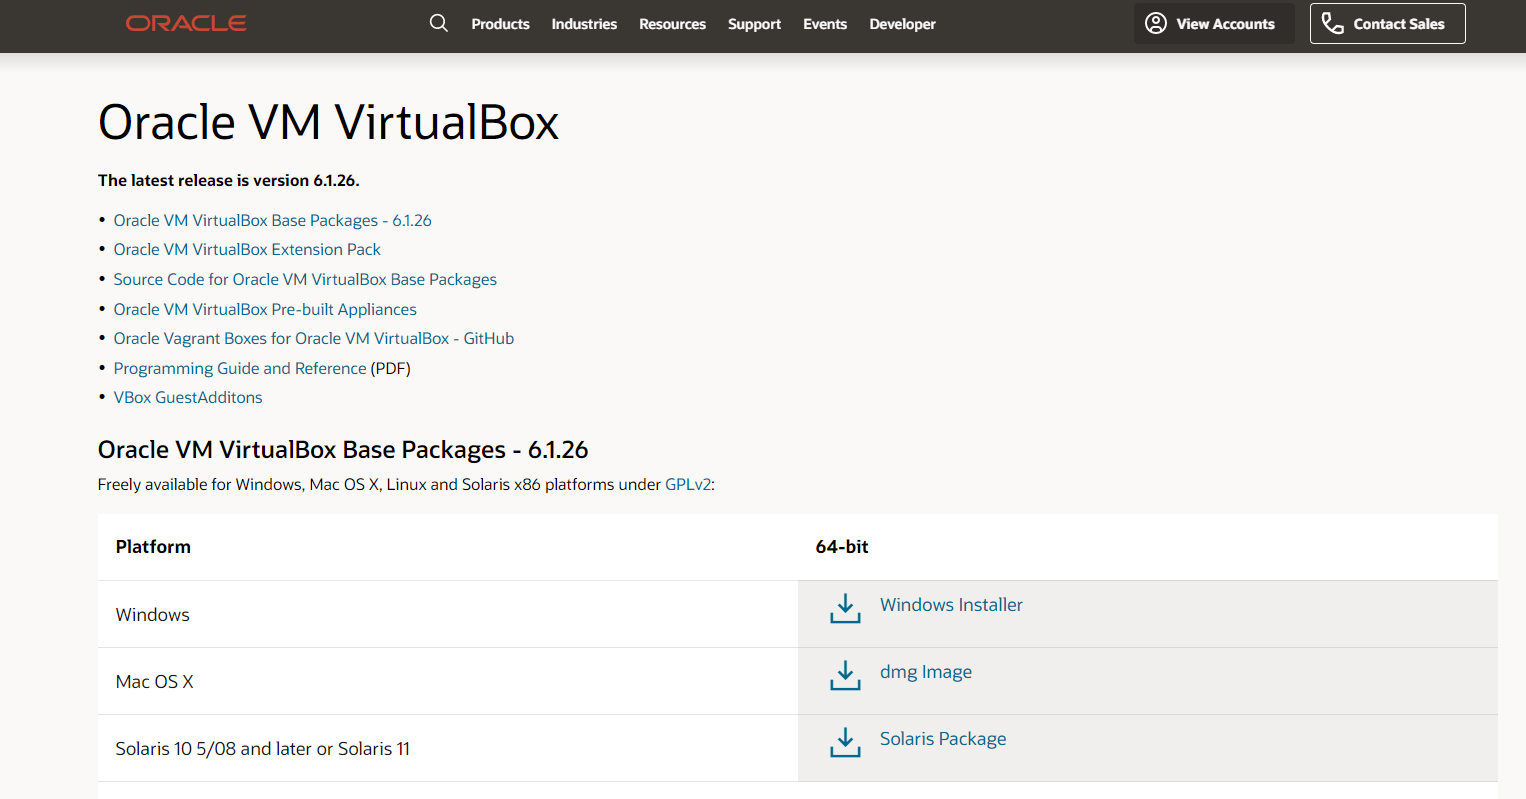Open Oracle VM VirtualBox Pre-built Appliances link
The width and height of the screenshot is (1526, 799).
[265, 309]
